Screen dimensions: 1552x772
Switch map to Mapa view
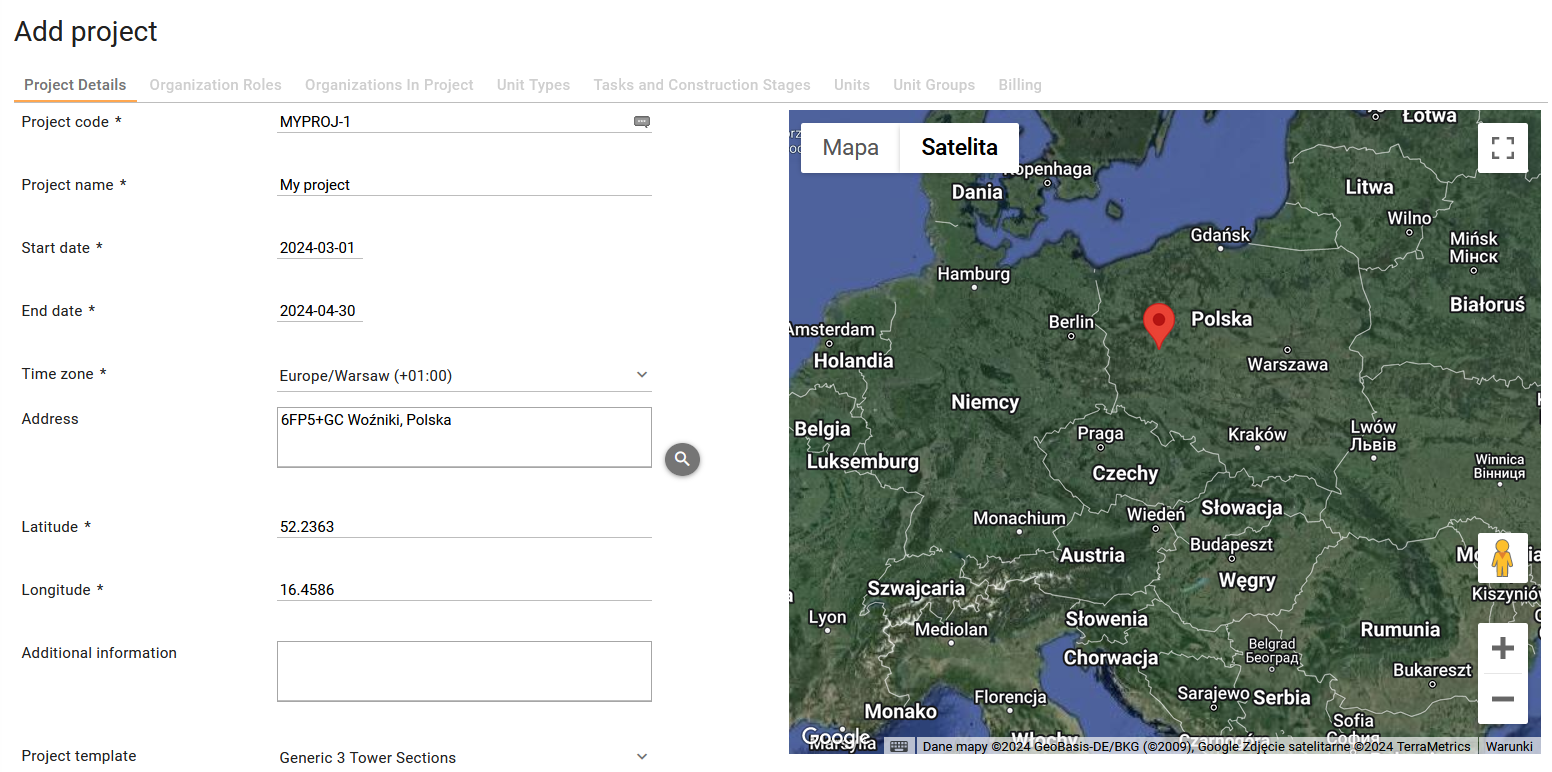(x=850, y=148)
